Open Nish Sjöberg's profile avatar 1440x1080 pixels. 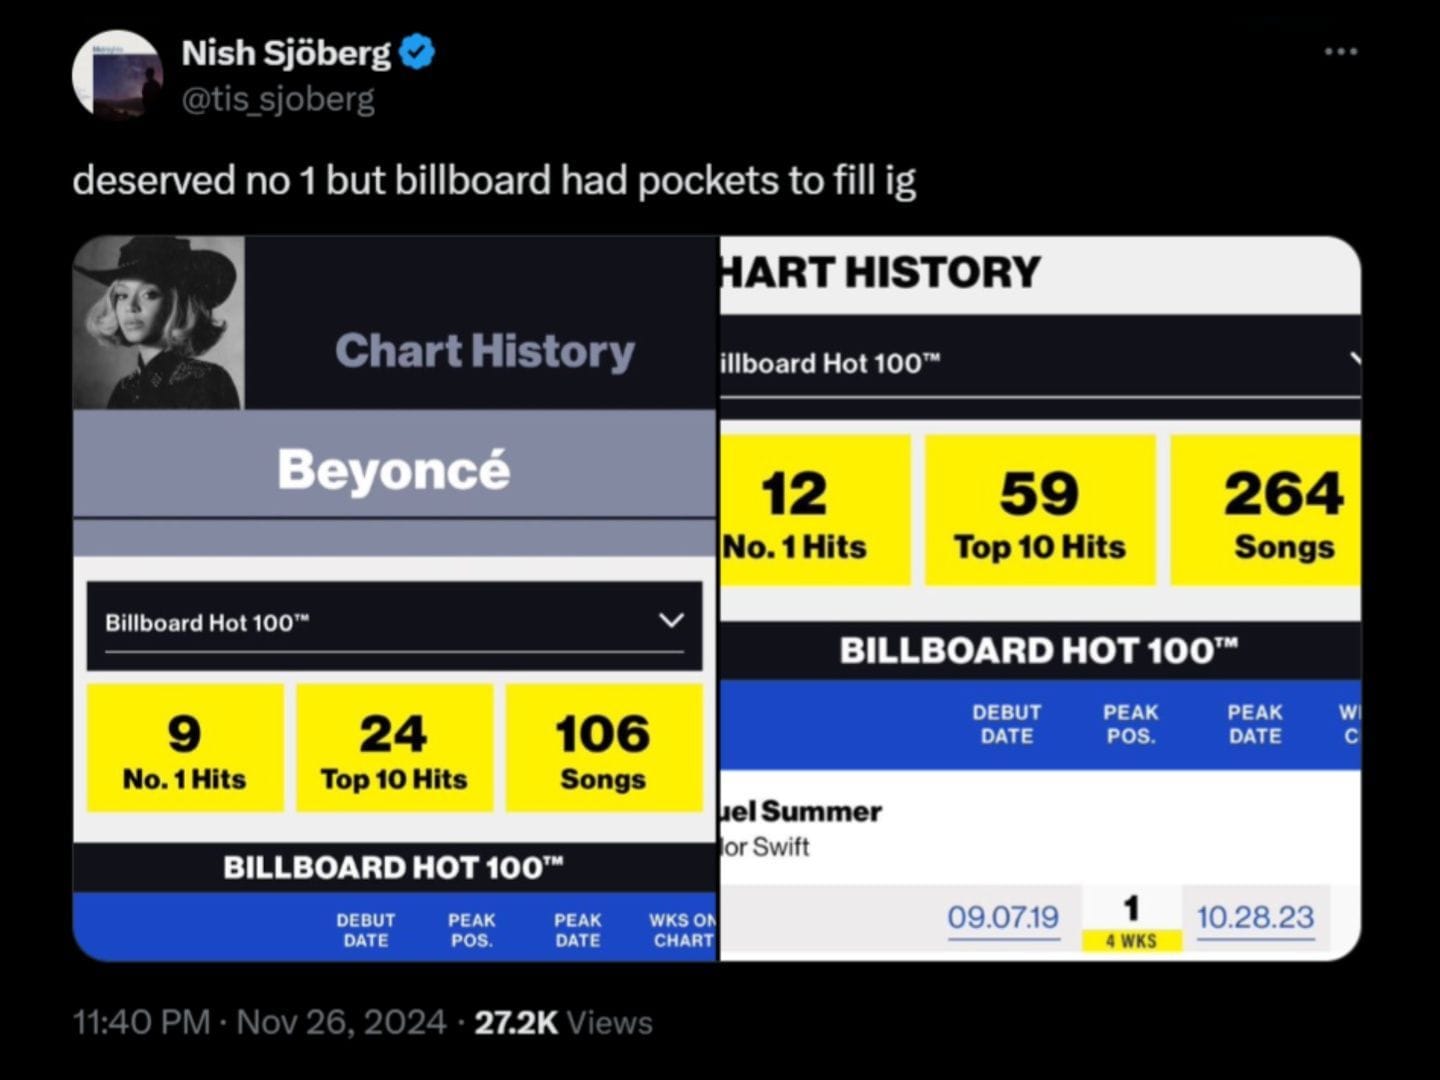117,75
